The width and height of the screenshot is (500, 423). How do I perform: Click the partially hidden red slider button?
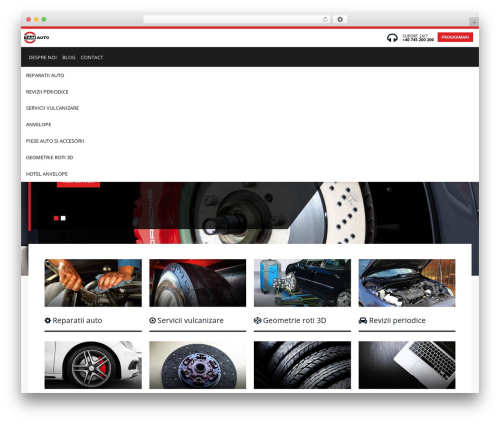pos(78,184)
